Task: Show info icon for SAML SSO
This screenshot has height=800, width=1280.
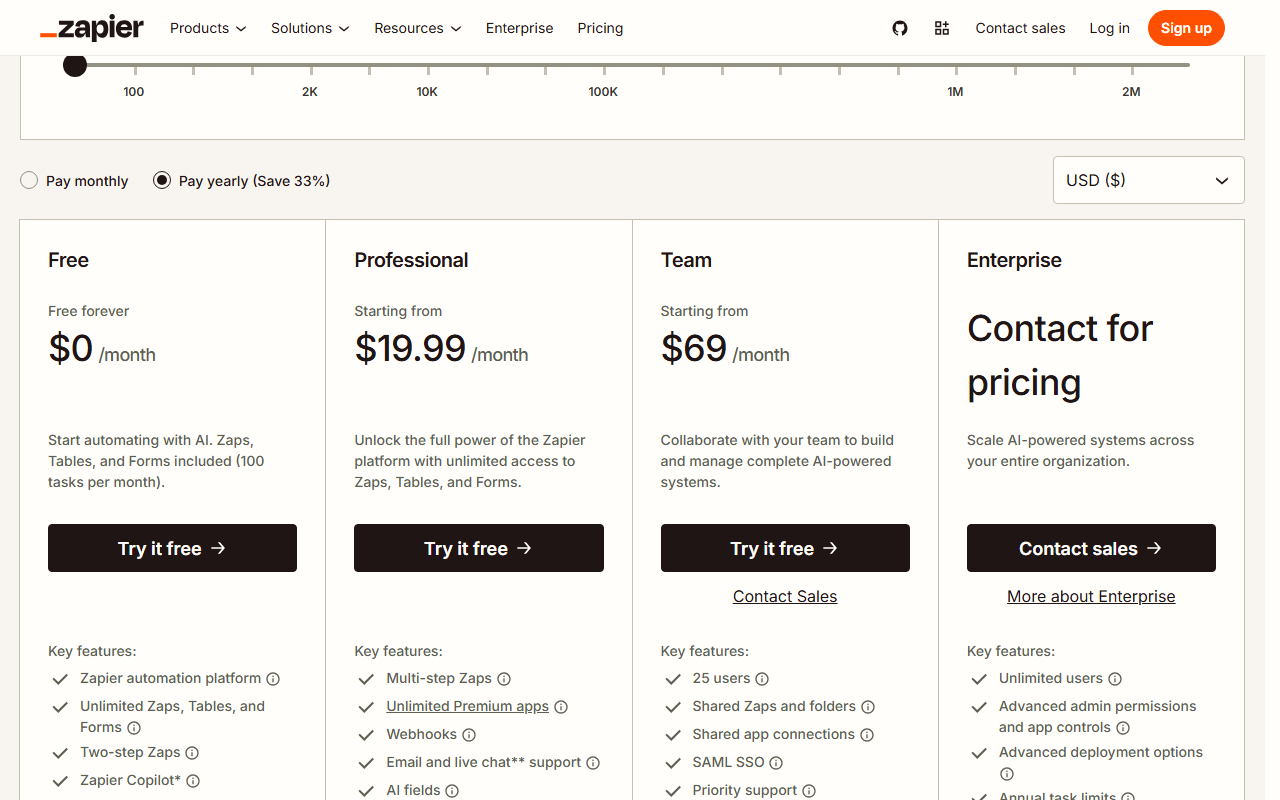Action: tap(776, 763)
